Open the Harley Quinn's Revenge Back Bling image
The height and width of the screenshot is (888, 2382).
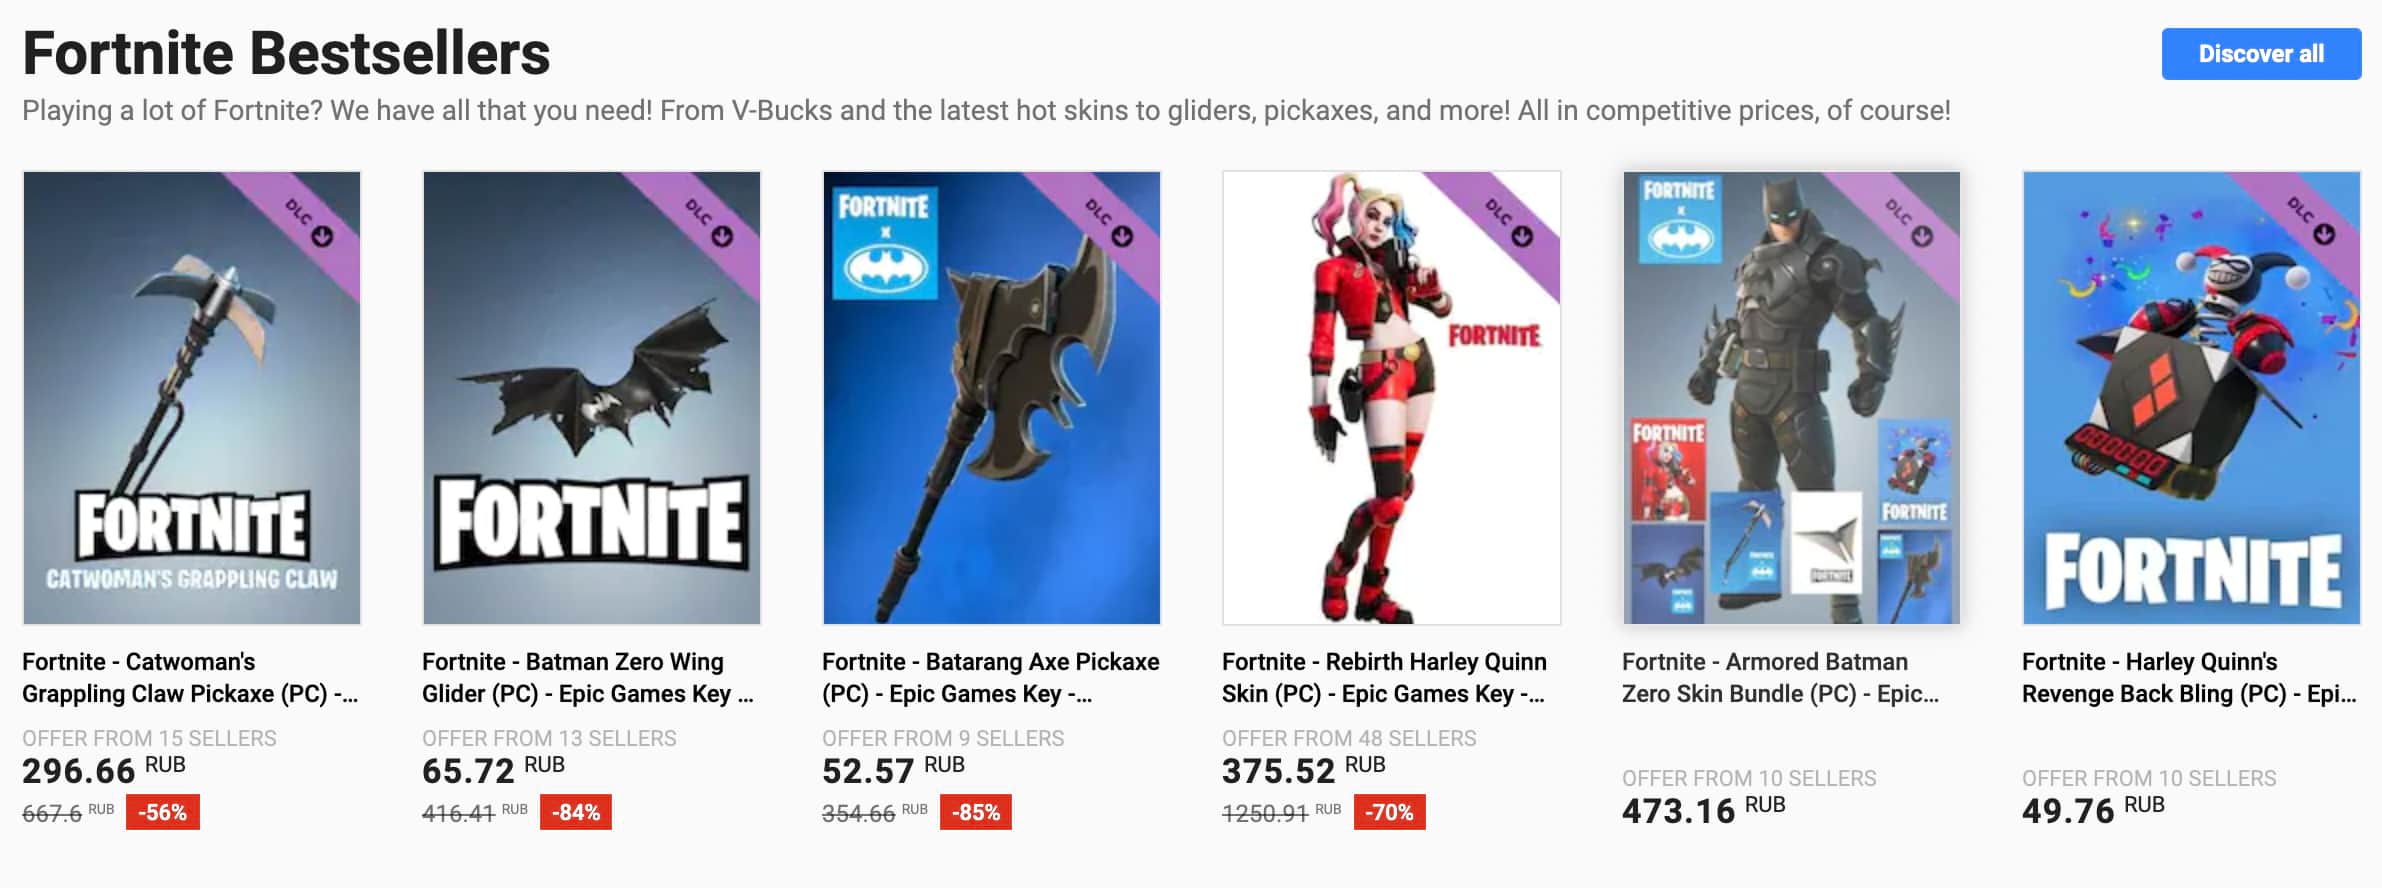point(2192,398)
